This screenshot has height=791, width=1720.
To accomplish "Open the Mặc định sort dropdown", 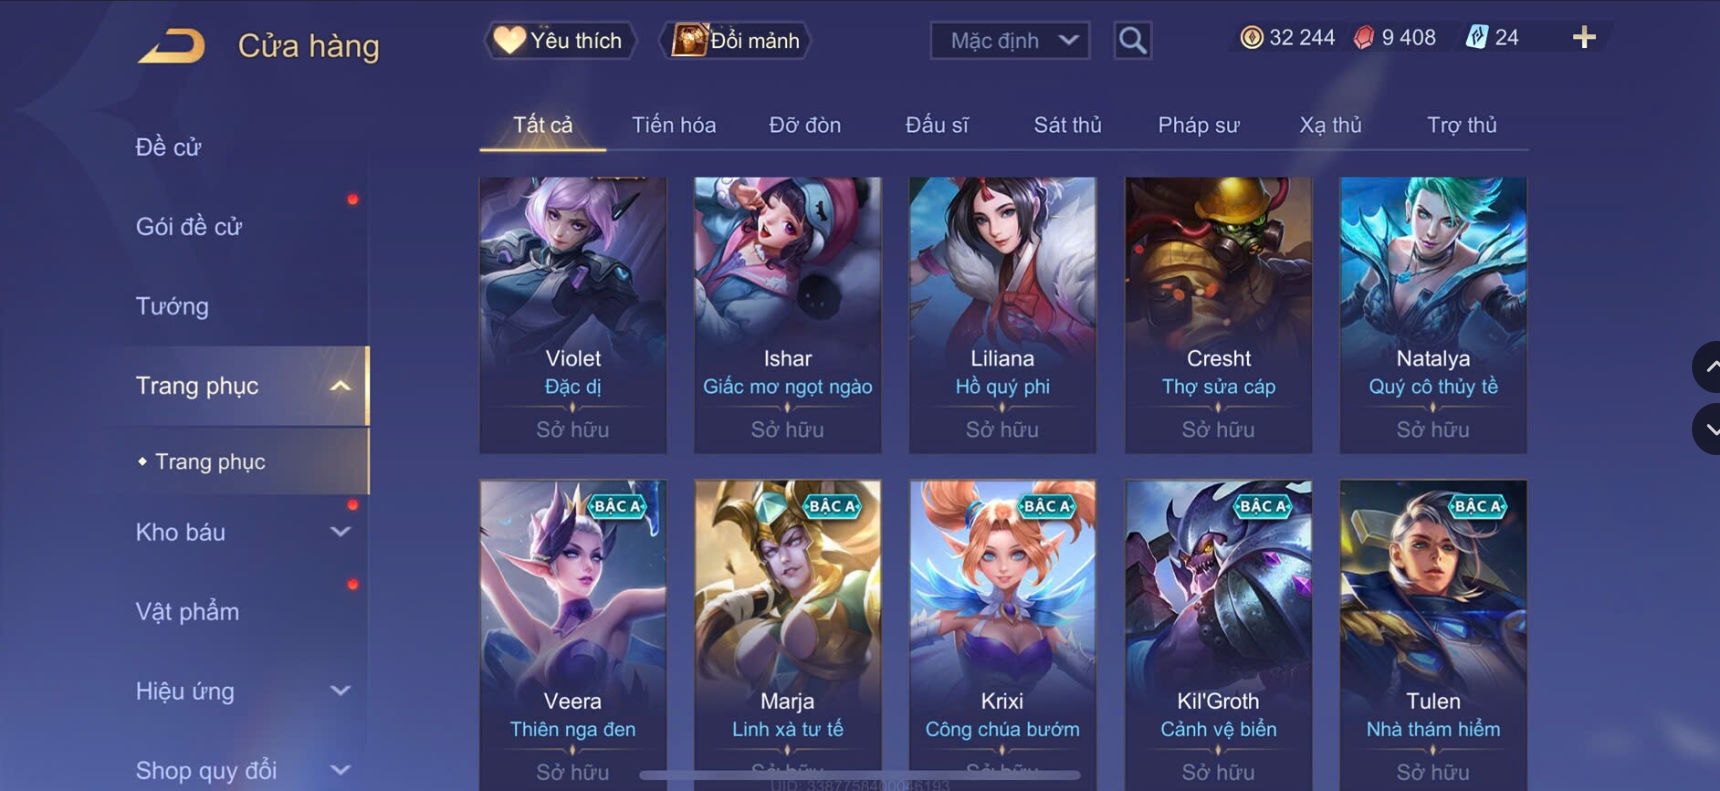I will pyautogui.click(x=1010, y=40).
